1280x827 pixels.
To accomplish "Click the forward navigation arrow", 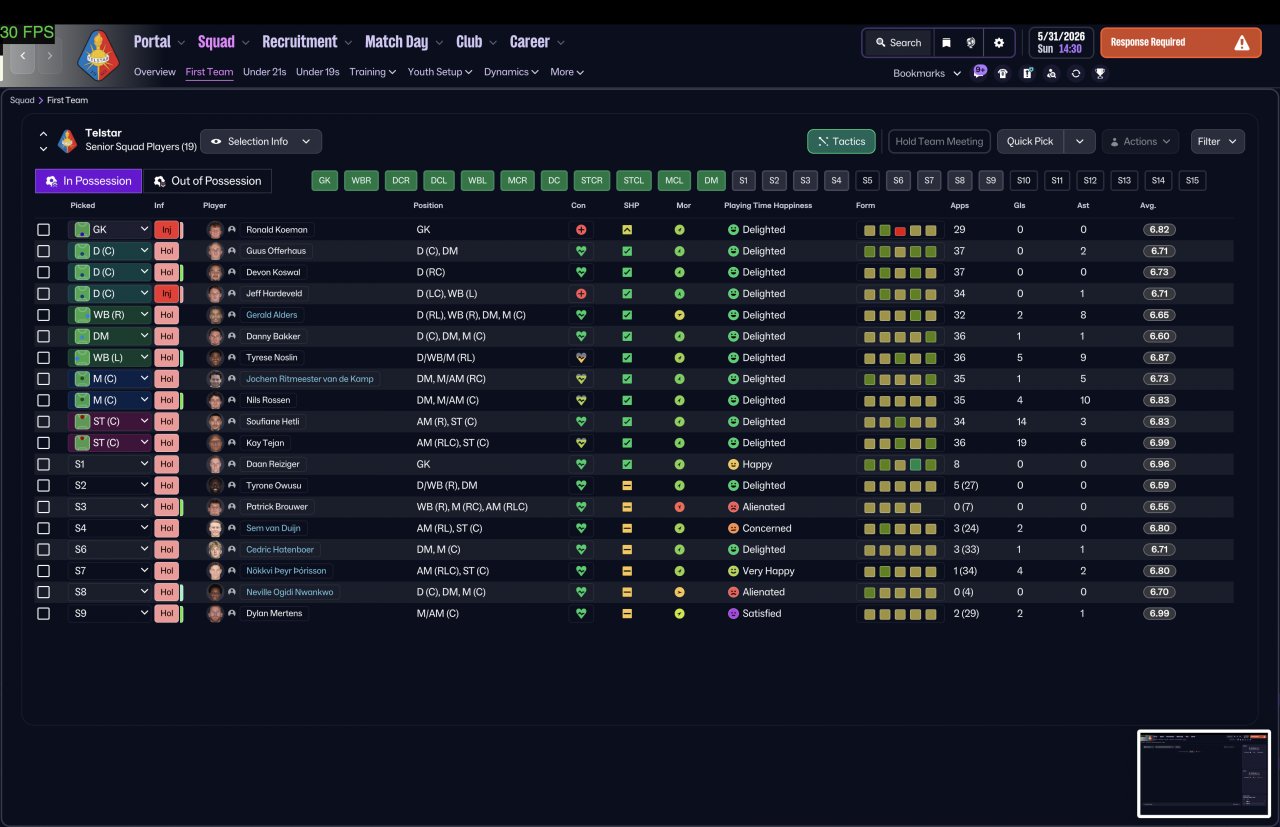I will tap(49, 57).
